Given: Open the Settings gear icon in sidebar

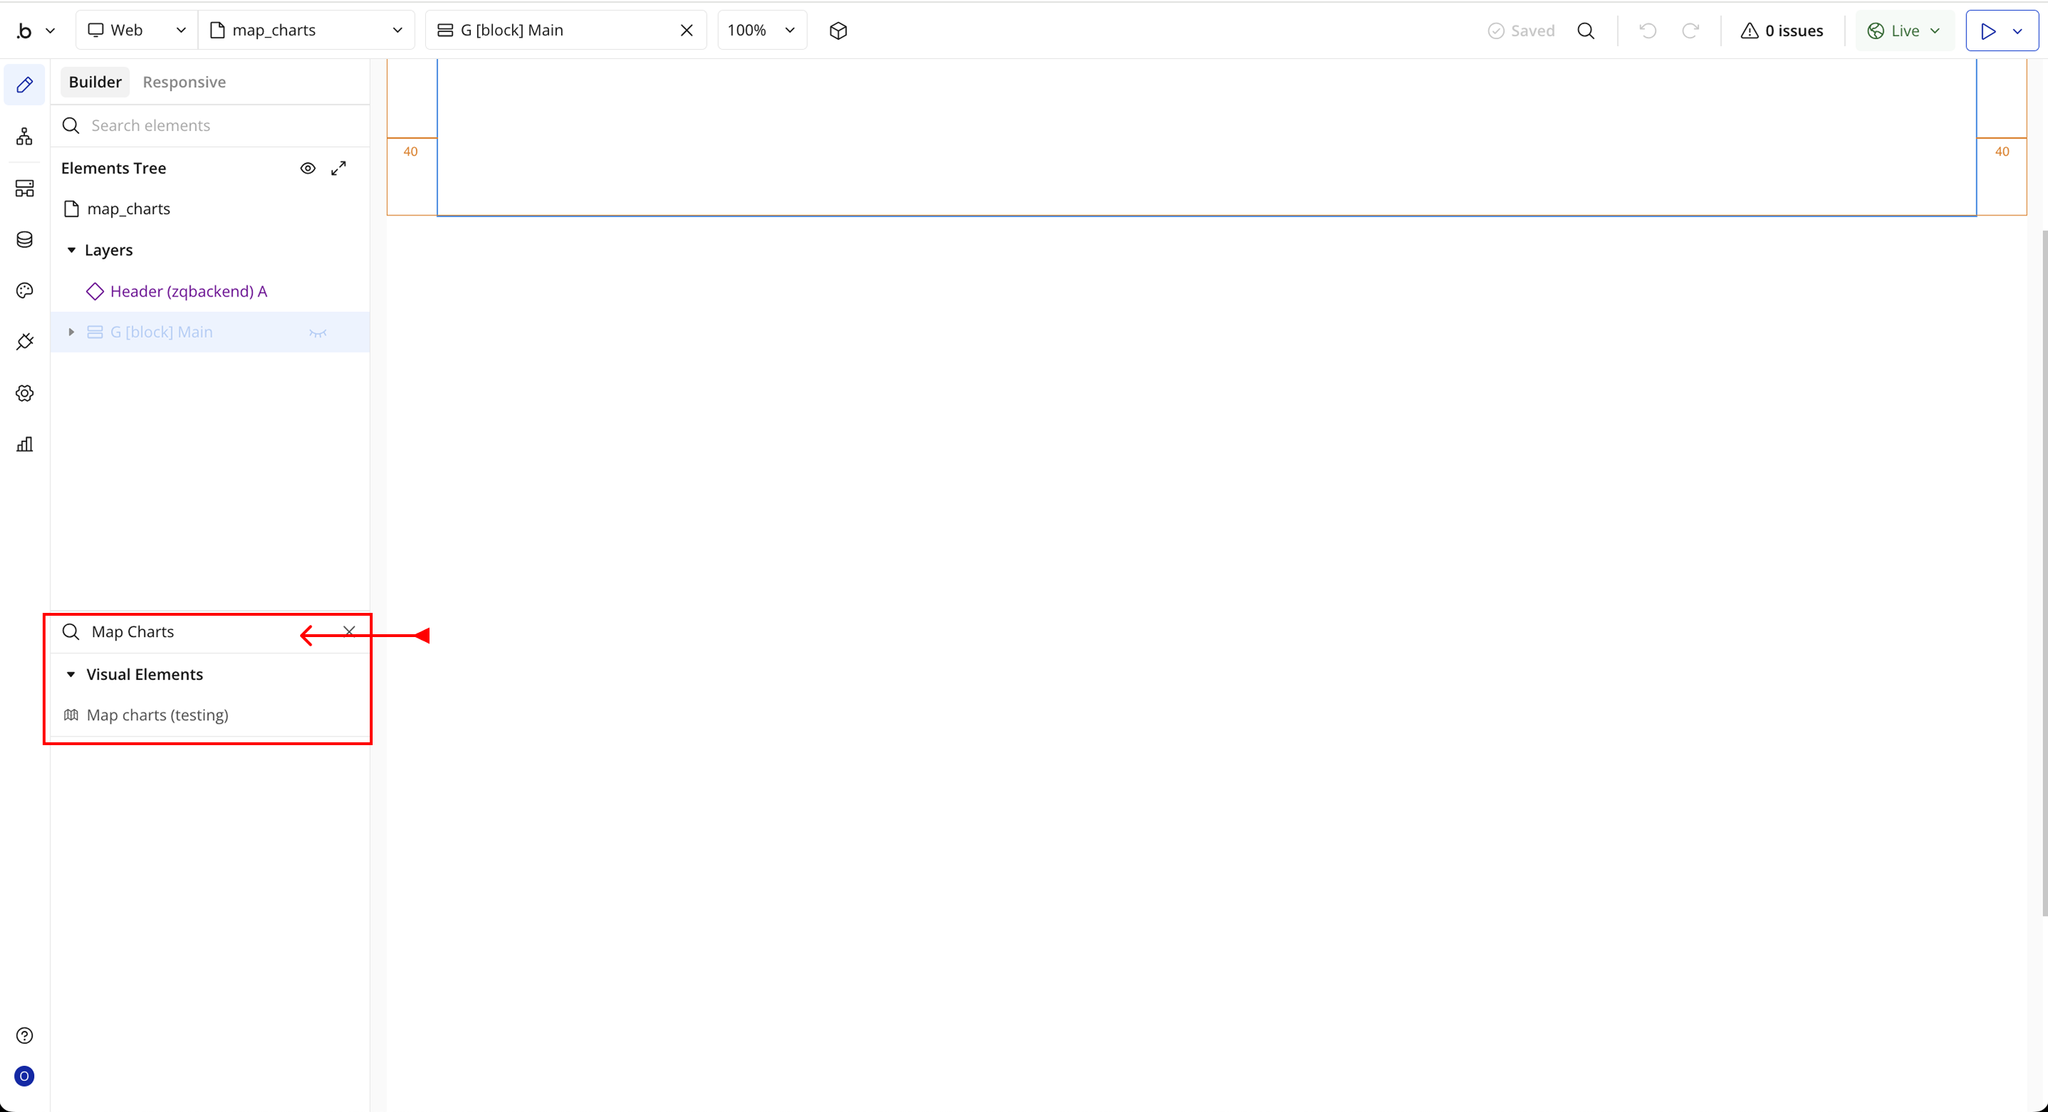Looking at the screenshot, I should (25, 394).
